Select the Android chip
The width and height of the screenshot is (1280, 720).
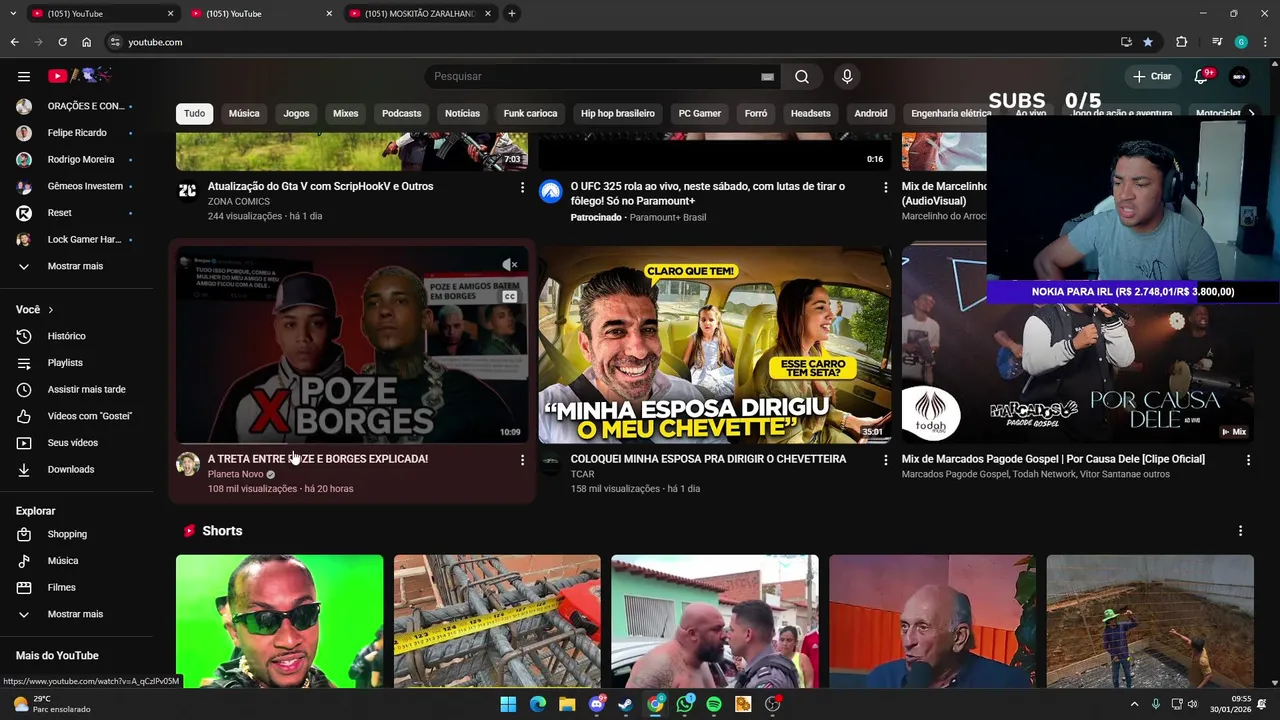click(x=870, y=113)
